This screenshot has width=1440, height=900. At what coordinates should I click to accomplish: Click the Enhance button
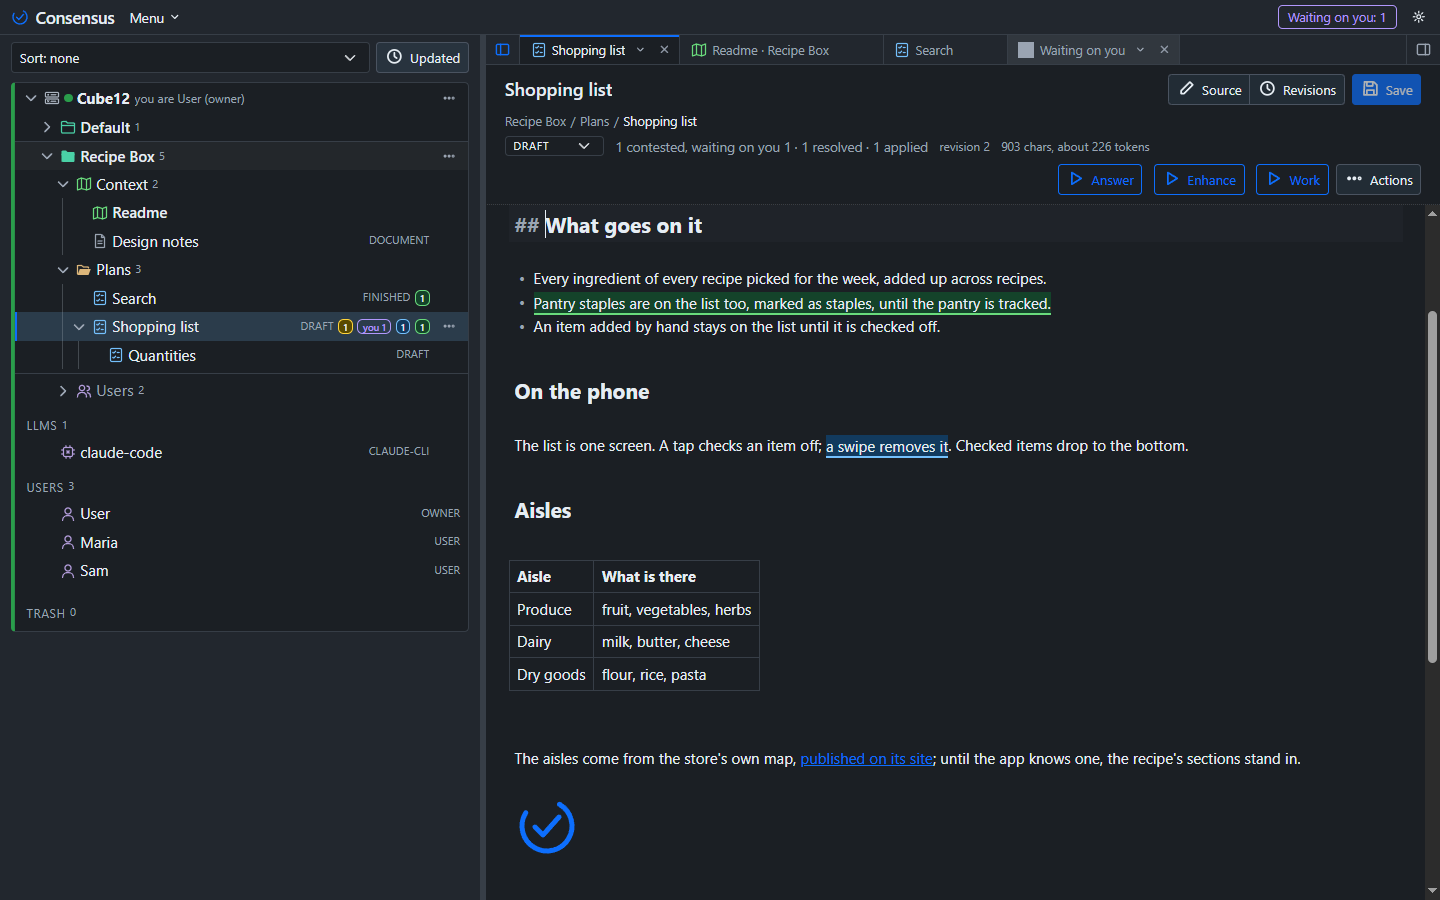[1199, 180]
